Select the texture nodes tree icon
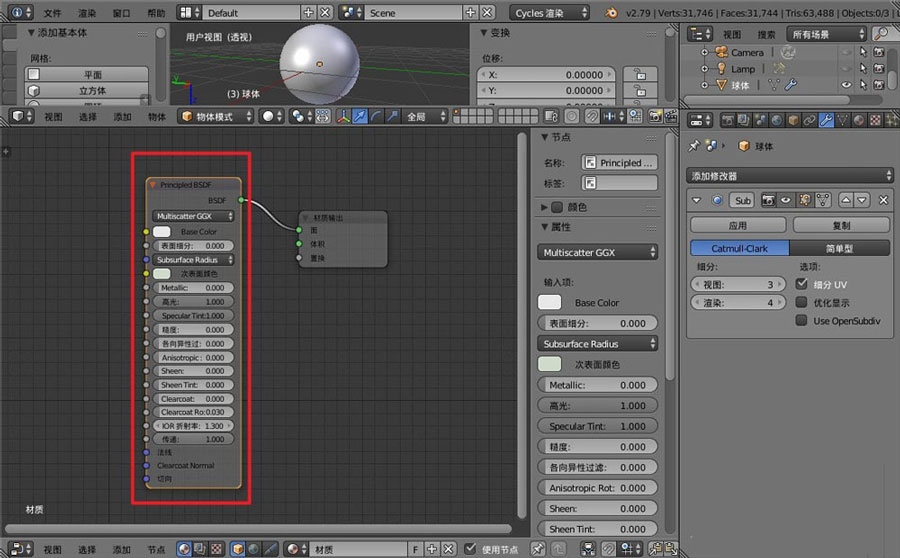Viewport: 900px width, 558px height. coord(216,549)
